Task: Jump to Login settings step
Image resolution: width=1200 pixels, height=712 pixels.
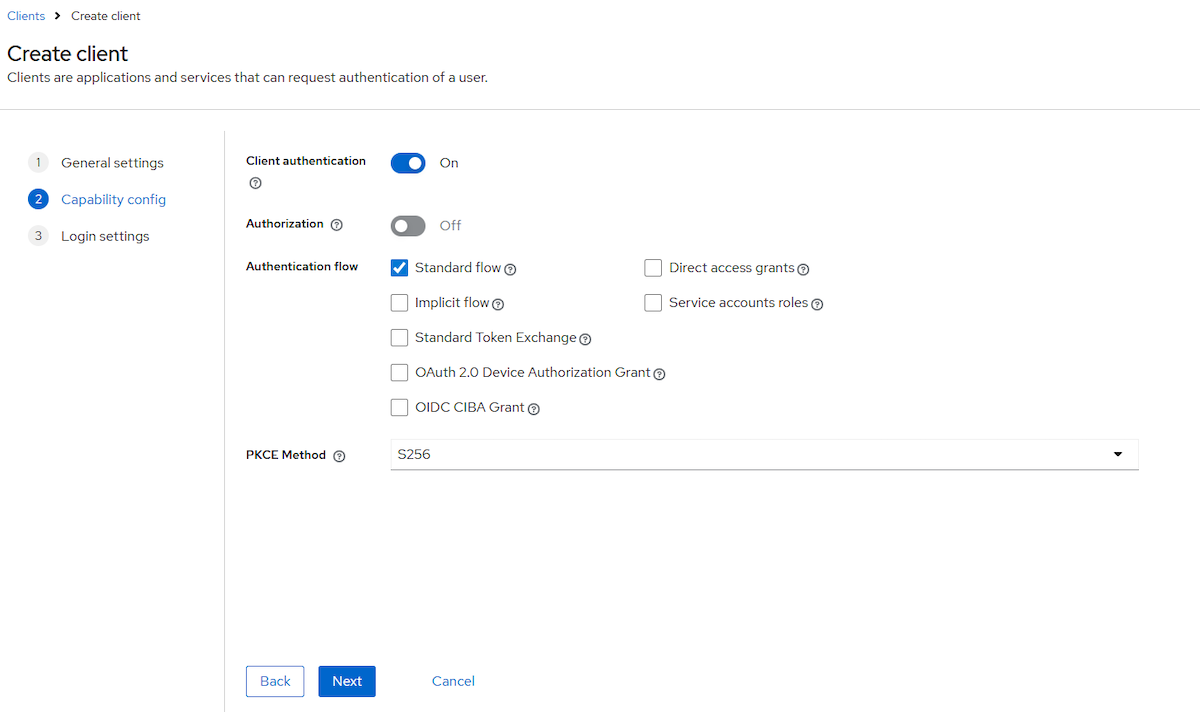Action: coord(105,237)
